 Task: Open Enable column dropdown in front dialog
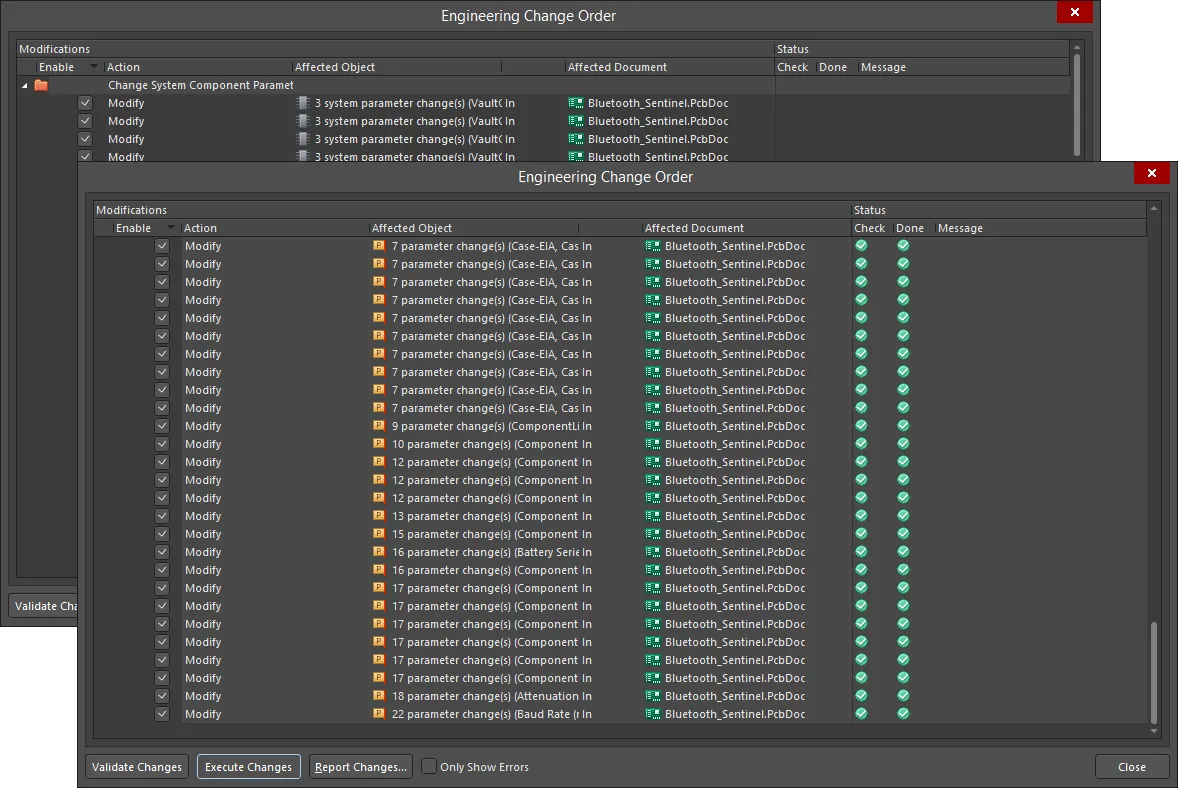click(170, 228)
